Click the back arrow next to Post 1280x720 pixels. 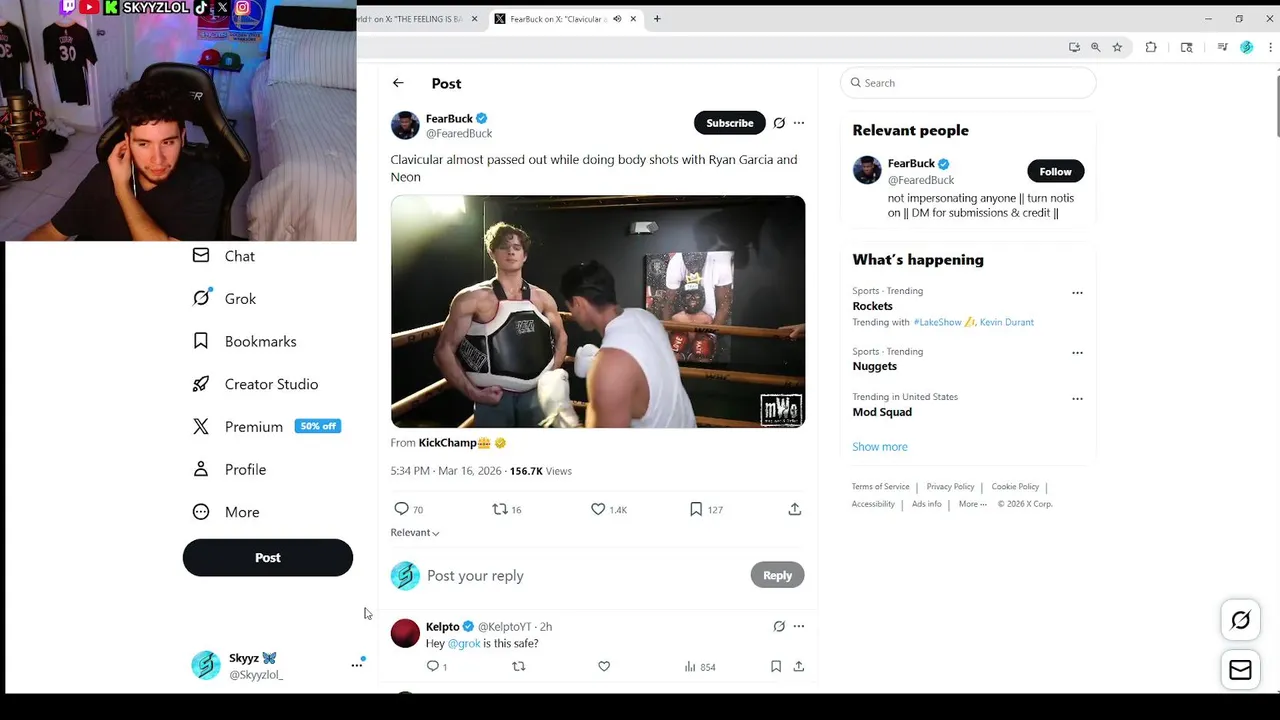[x=398, y=83]
